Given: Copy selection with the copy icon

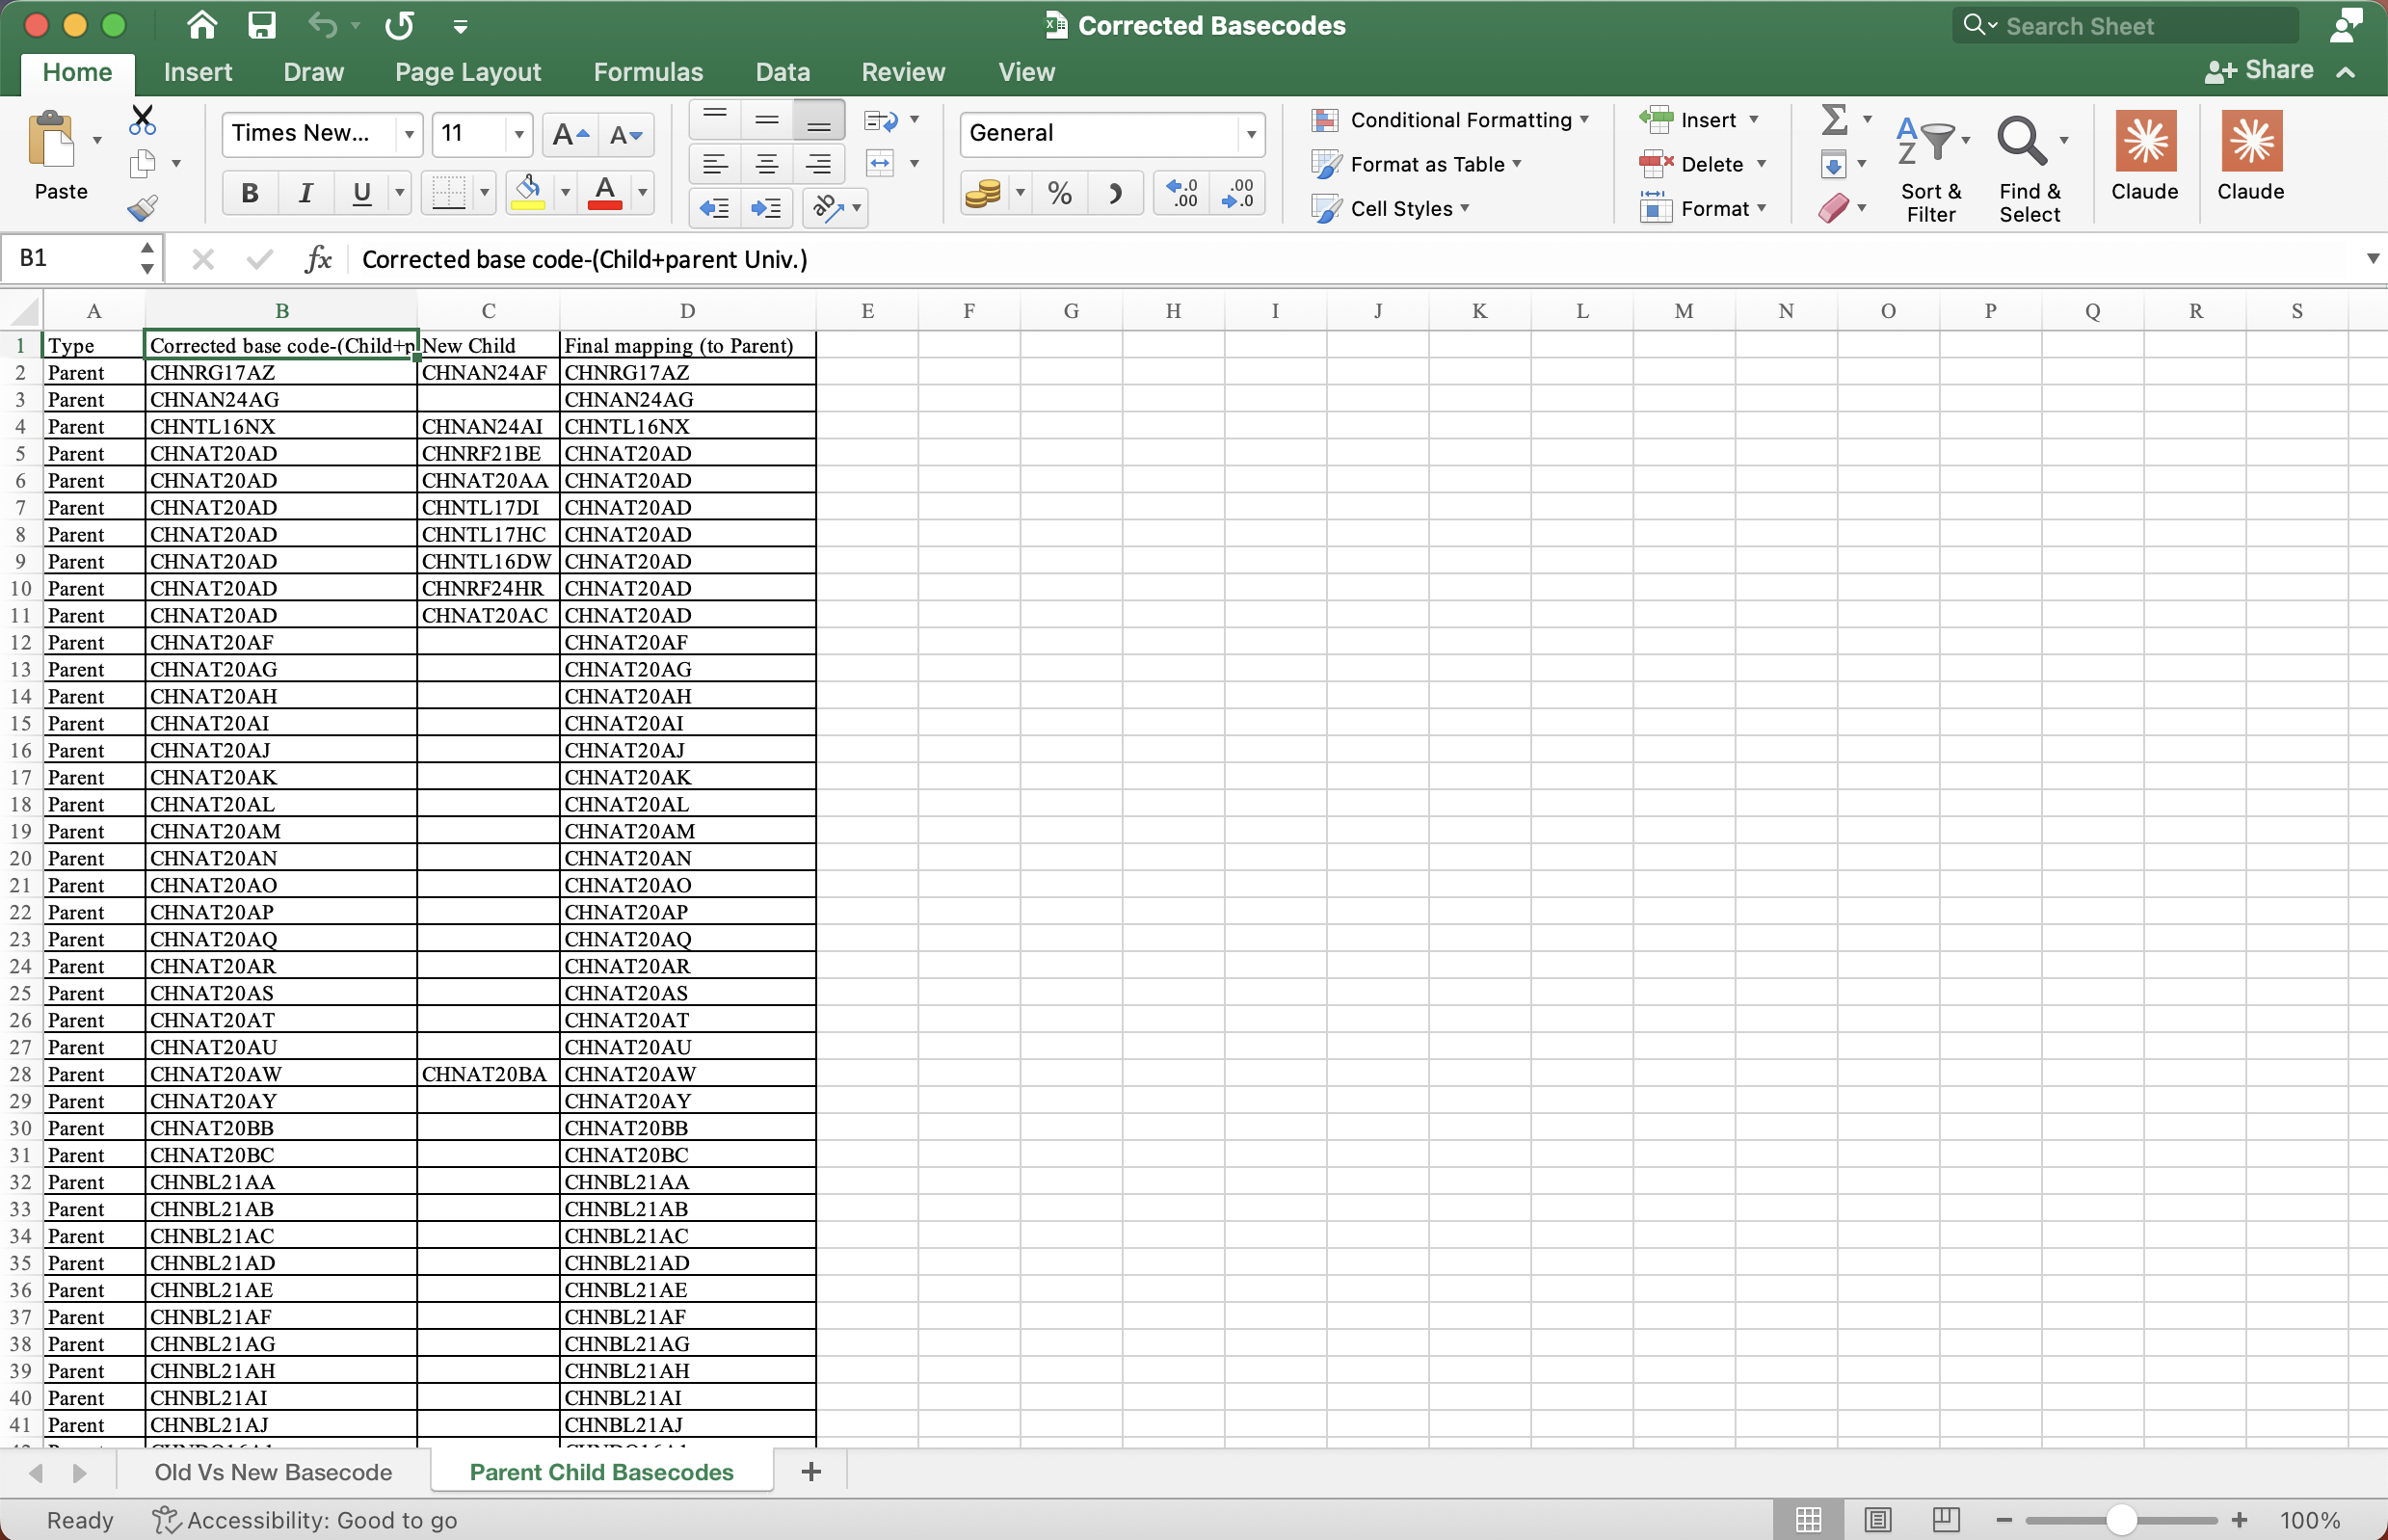Looking at the screenshot, I should [143, 164].
